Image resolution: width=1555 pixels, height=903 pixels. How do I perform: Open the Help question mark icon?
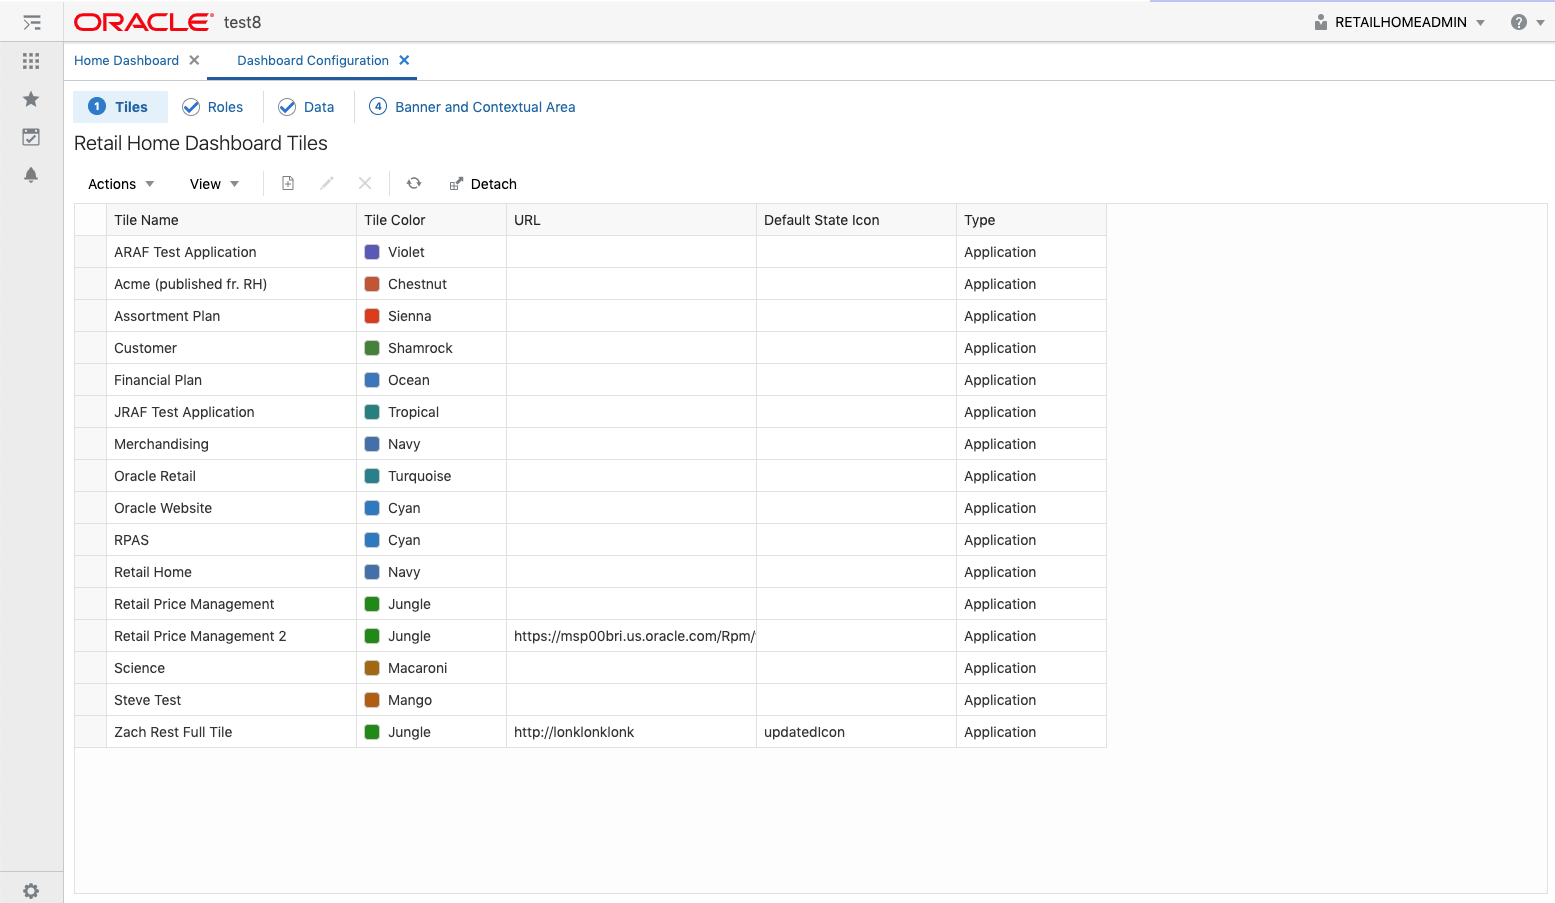tap(1518, 21)
